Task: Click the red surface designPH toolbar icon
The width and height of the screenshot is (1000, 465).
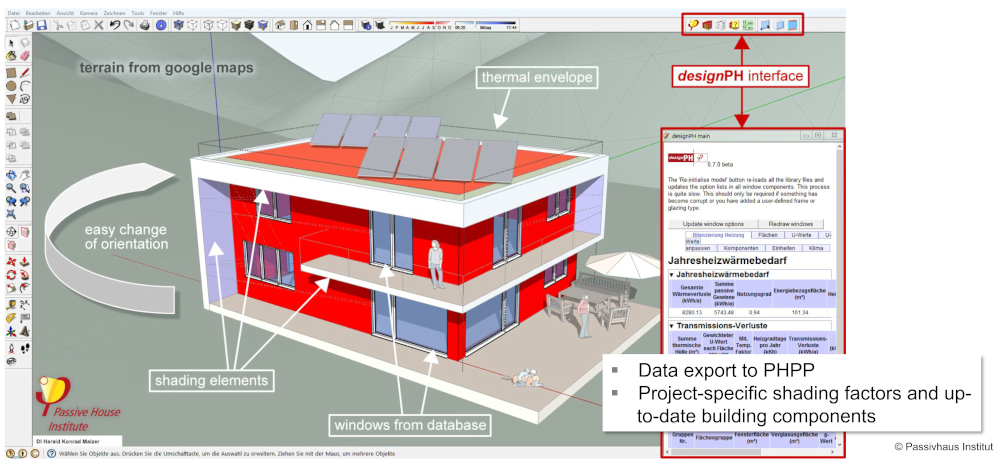Action: click(707, 25)
